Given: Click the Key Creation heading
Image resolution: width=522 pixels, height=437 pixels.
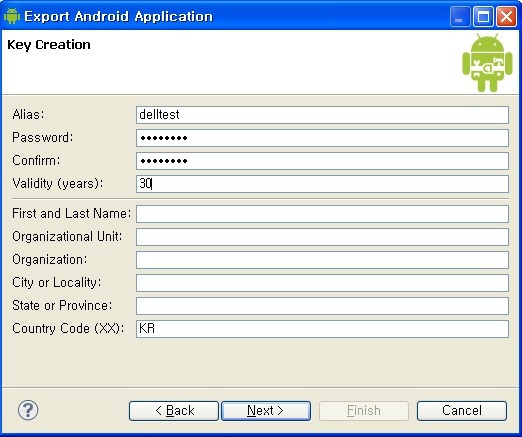Looking at the screenshot, I should click(x=49, y=45).
